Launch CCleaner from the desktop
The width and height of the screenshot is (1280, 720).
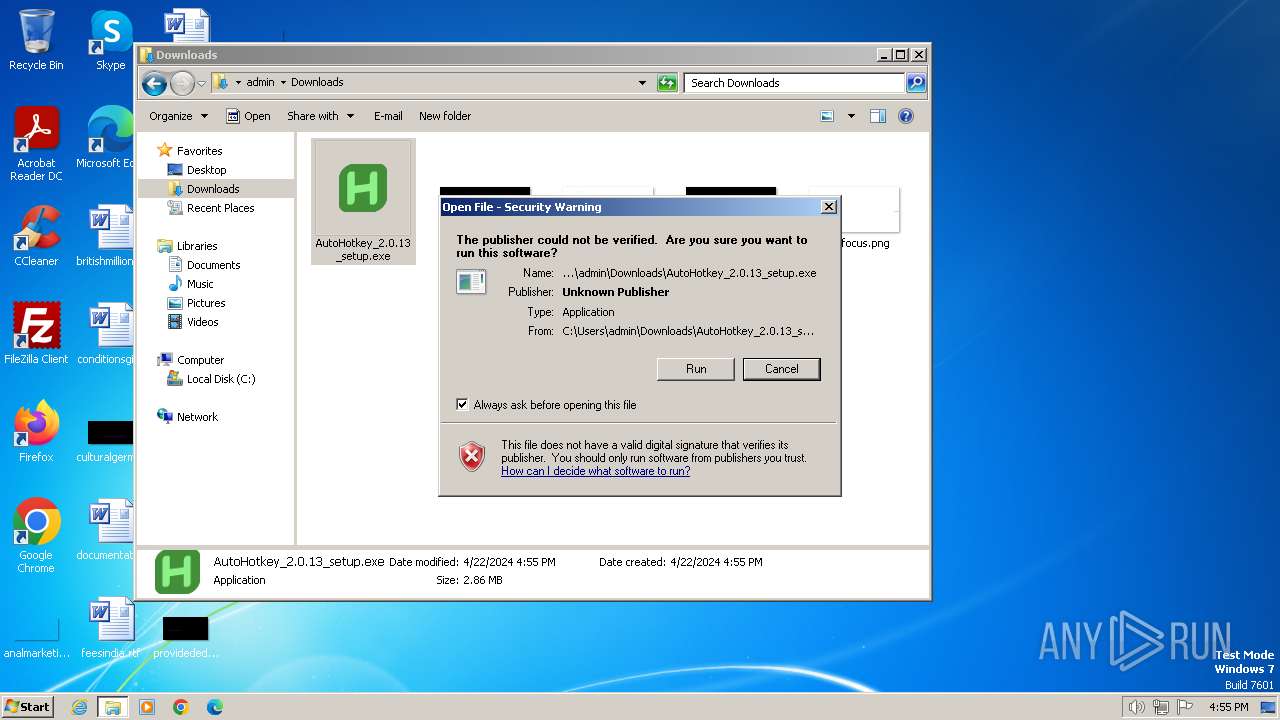pyautogui.click(x=36, y=236)
